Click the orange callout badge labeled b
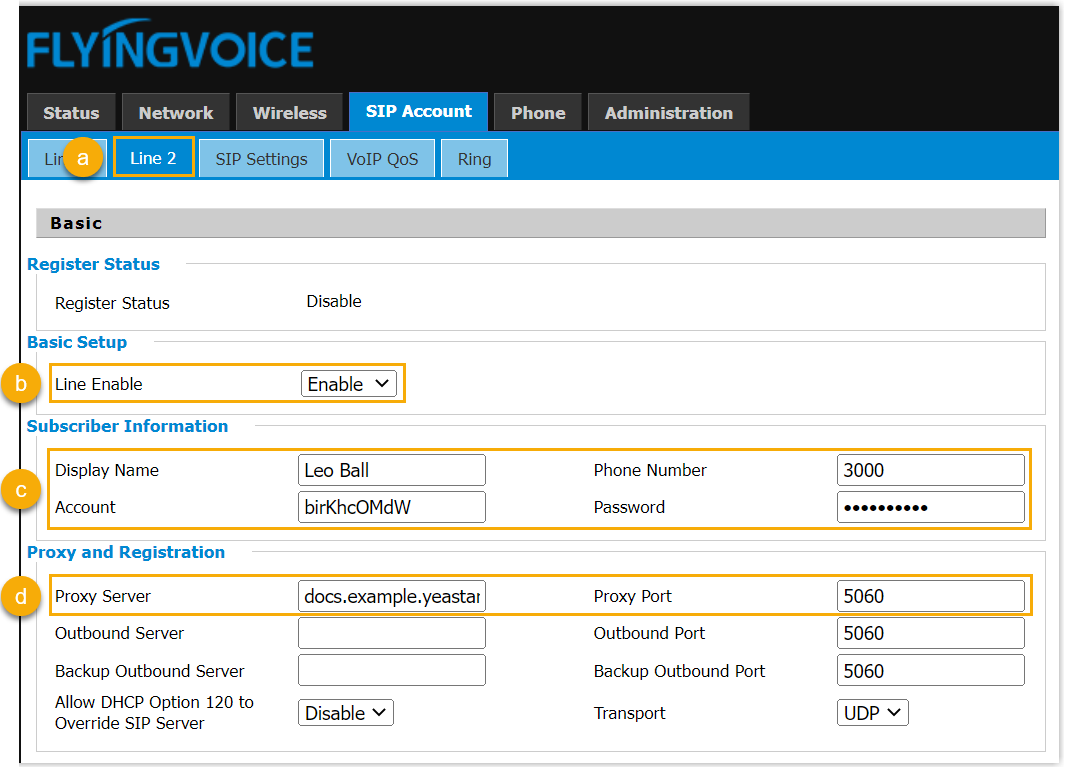This screenshot has height=767, width=1065. coord(20,384)
